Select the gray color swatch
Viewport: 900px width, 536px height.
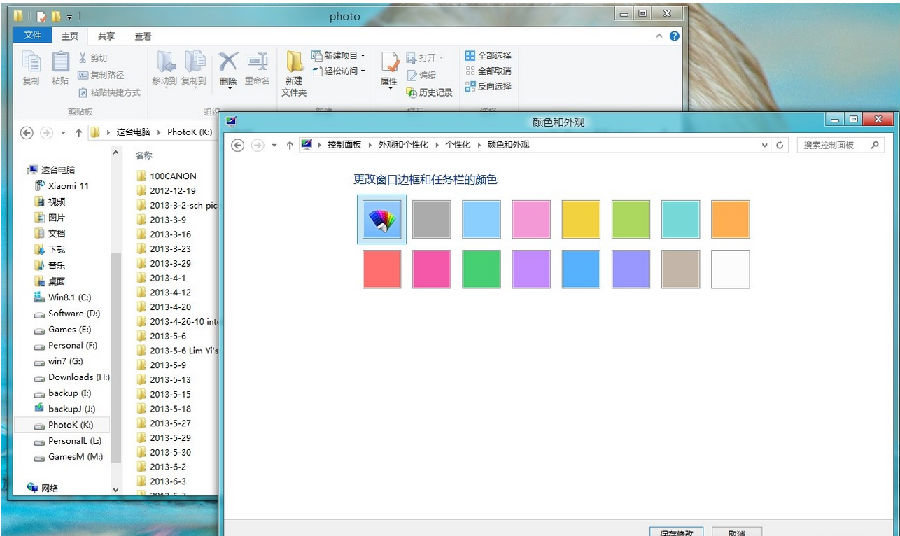[432, 219]
